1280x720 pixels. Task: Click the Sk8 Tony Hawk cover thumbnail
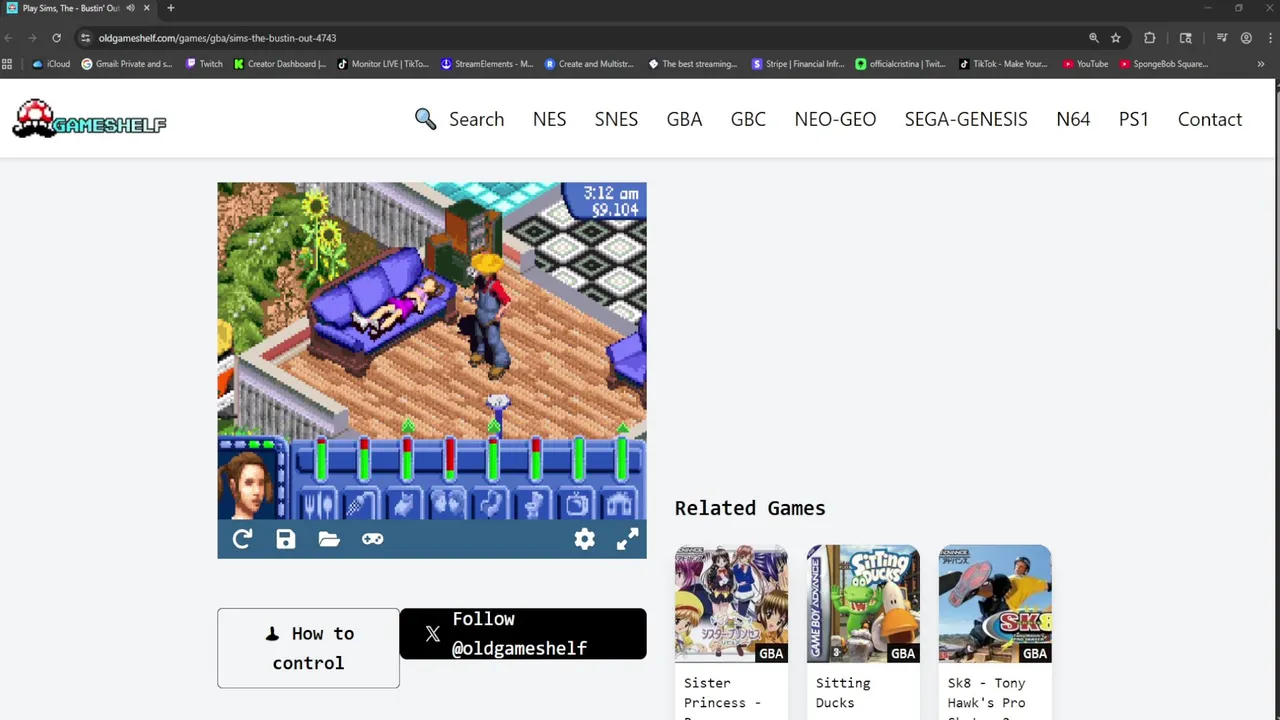tap(995, 604)
